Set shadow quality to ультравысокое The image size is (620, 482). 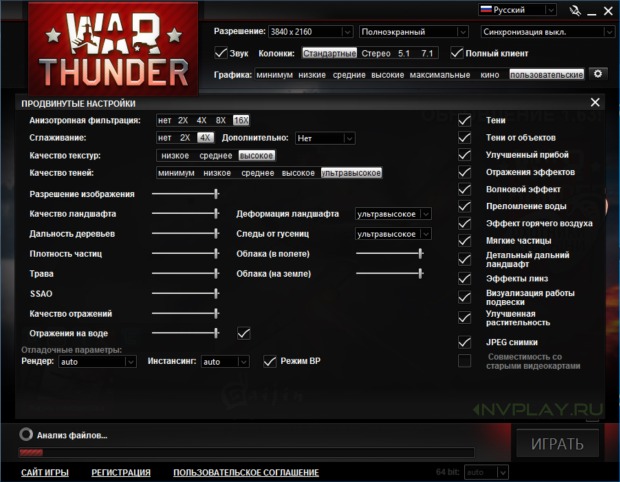click(351, 173)
